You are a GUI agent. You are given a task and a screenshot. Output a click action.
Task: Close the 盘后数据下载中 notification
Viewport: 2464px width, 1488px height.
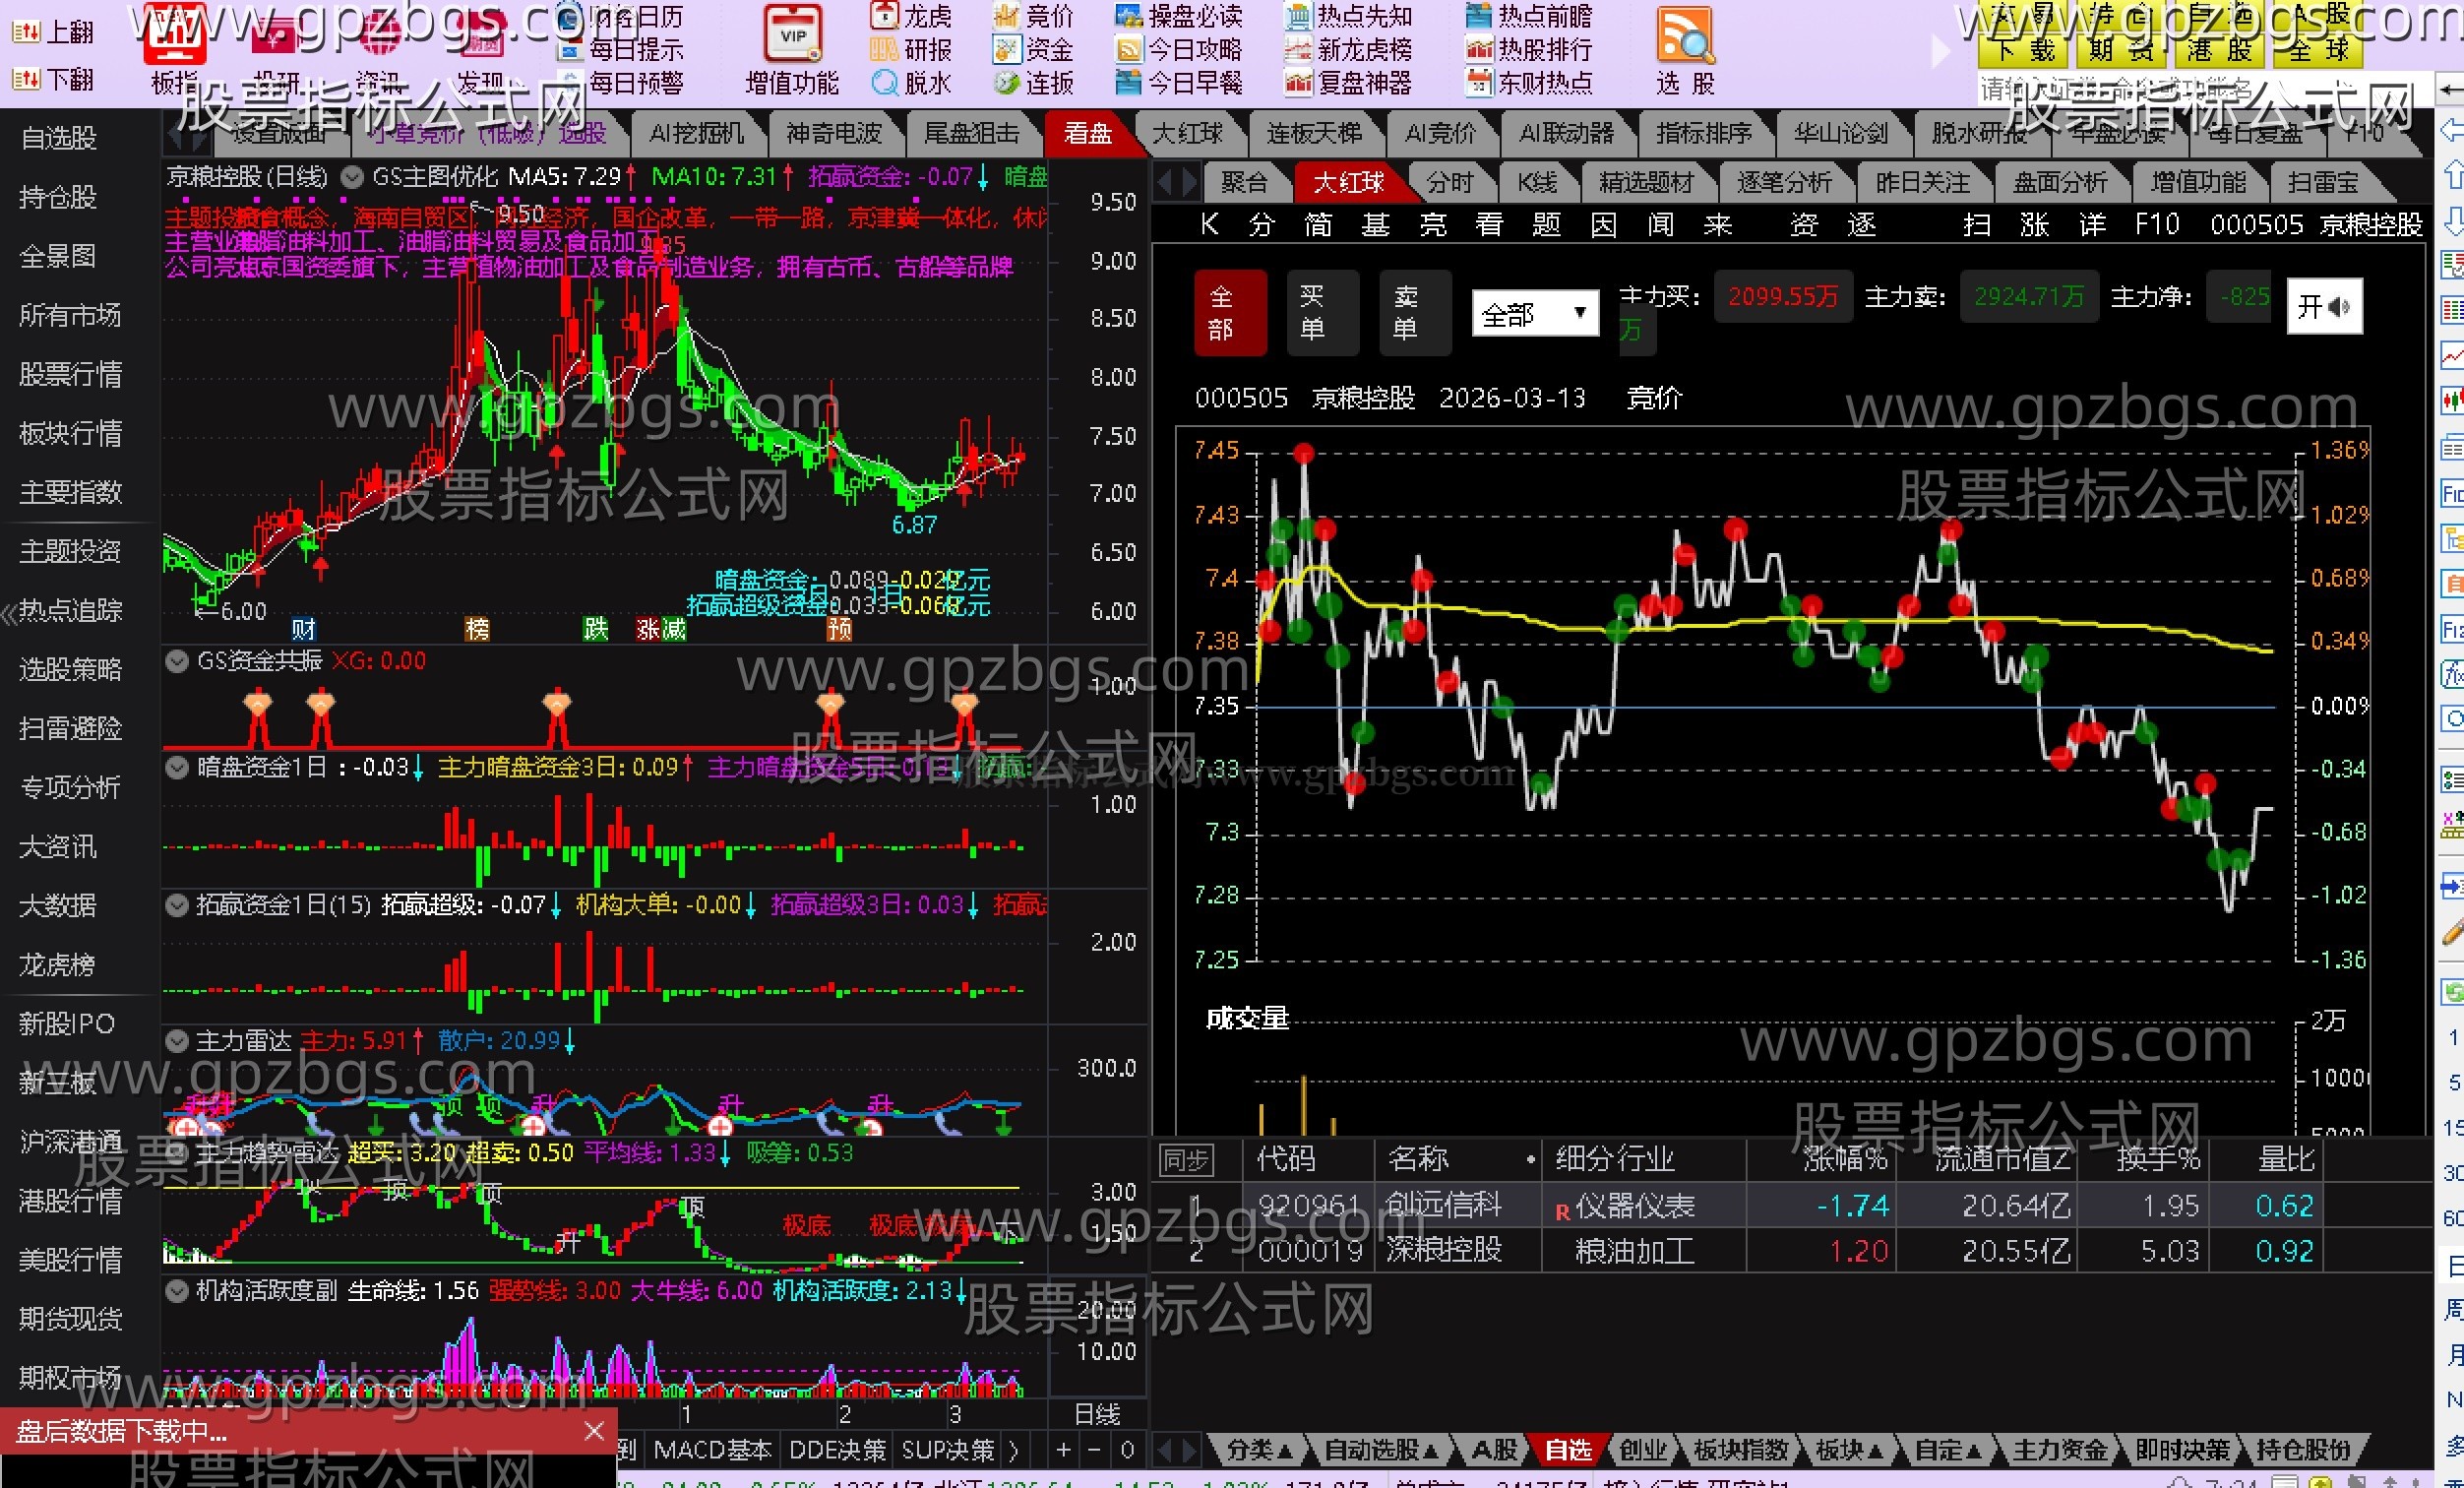[x=594, y=1431]
